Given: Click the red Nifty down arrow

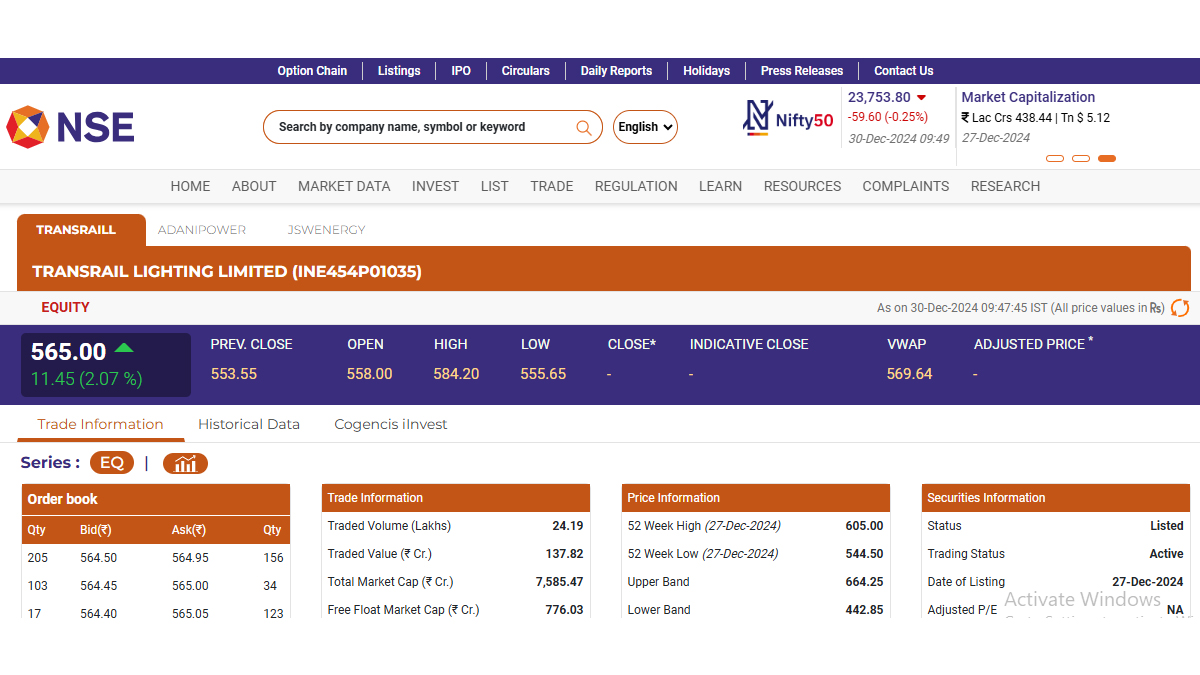Looking at the screenshot, I should click(x=921, y=98).
